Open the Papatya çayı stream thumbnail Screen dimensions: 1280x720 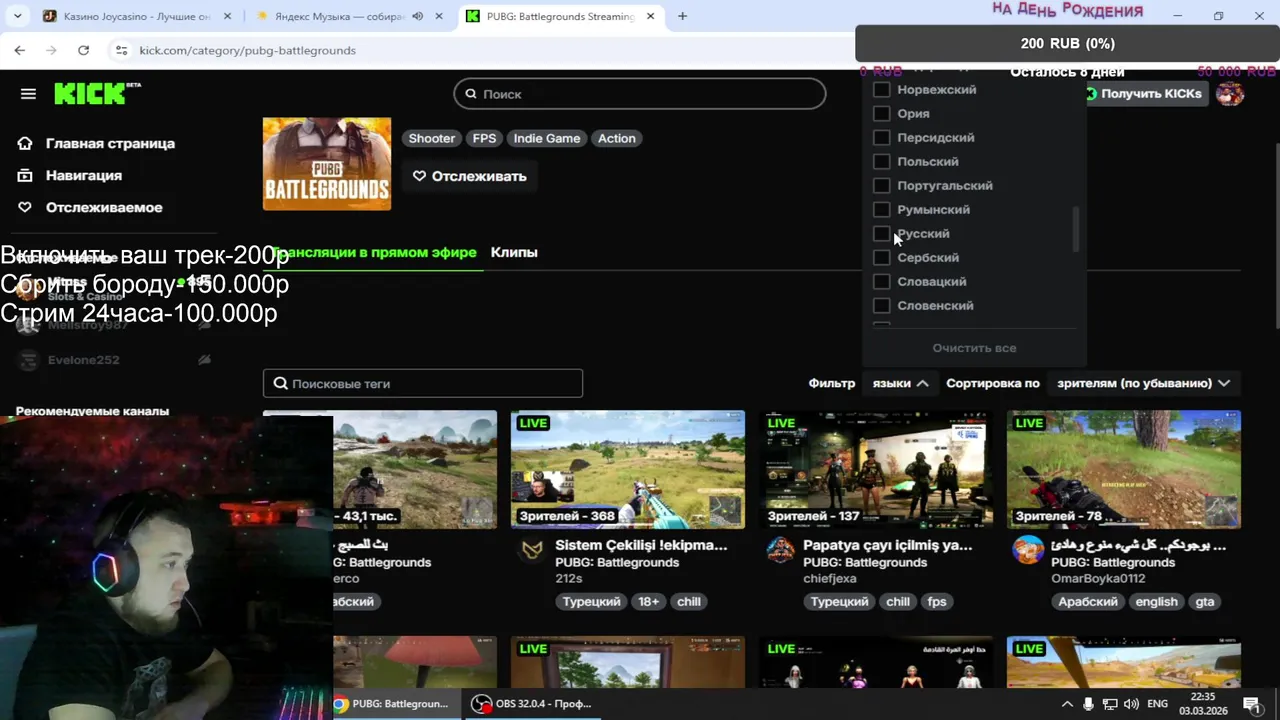876,469
